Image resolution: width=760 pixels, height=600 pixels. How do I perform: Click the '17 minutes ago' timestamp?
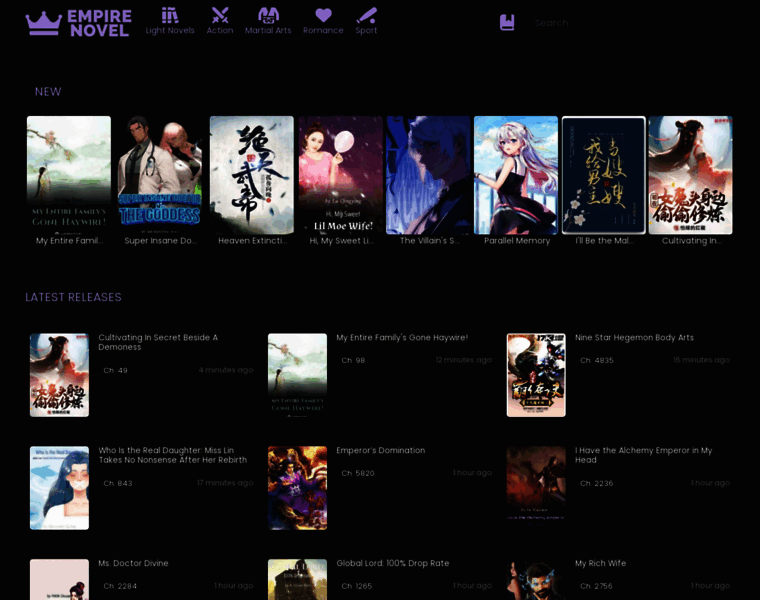[x=225, y=483]
